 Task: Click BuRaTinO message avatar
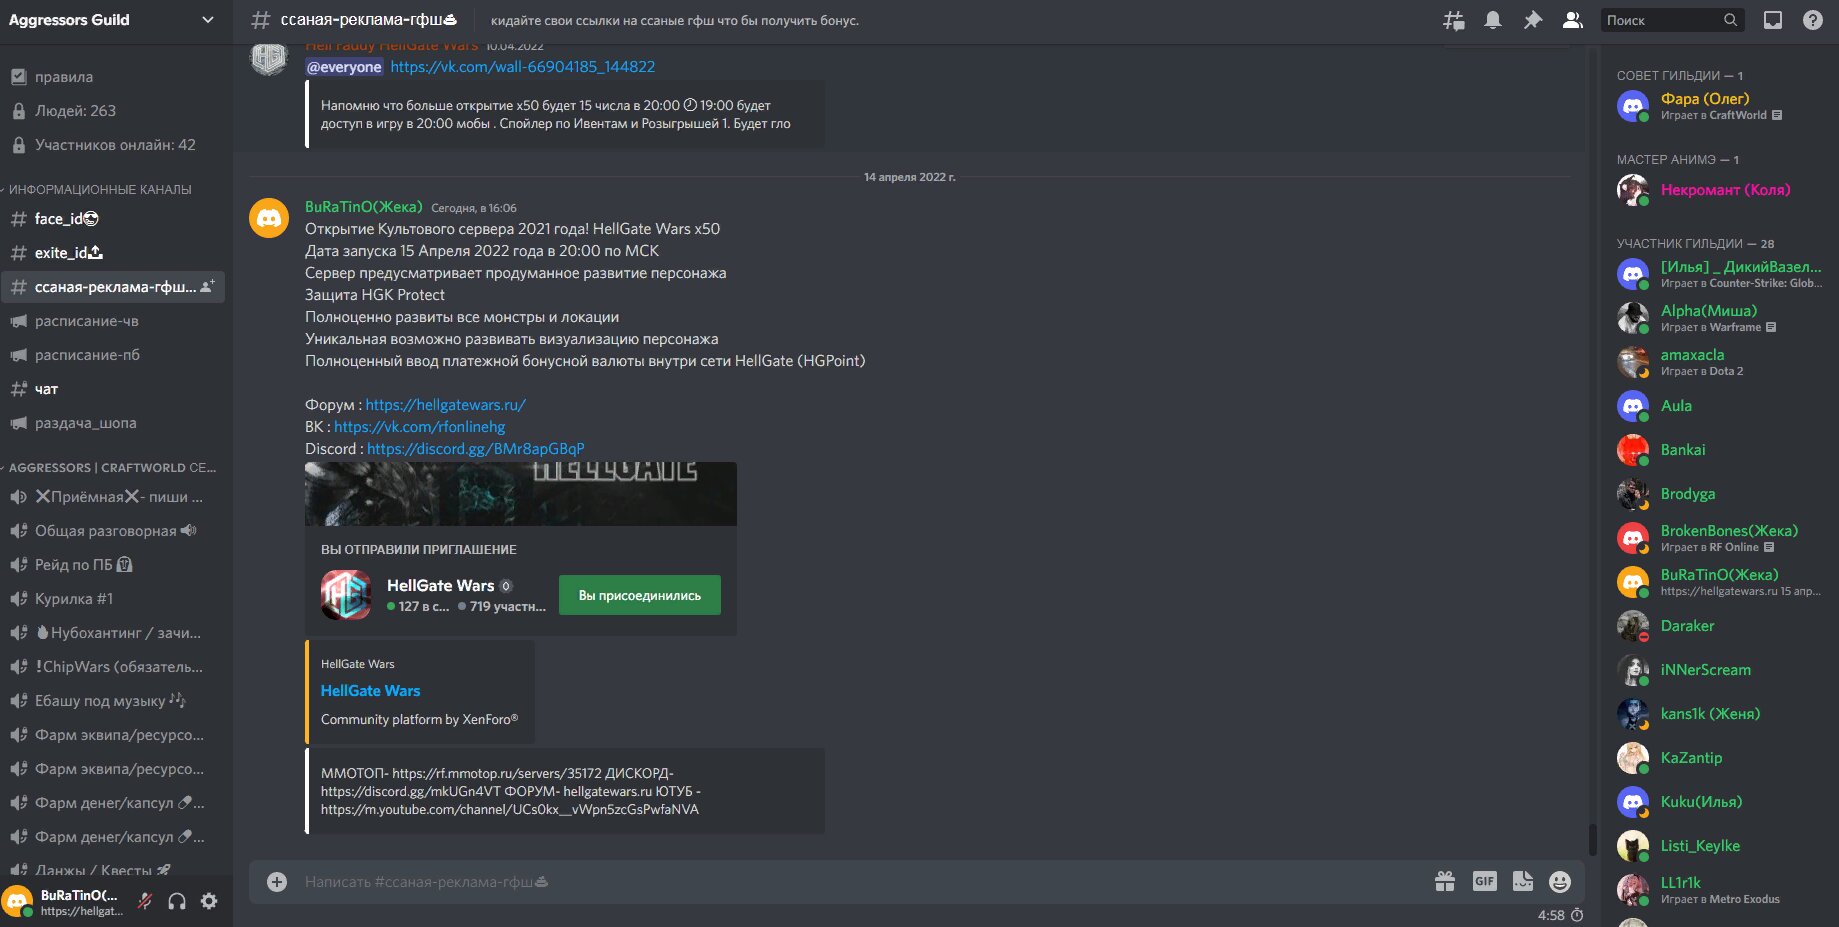click(269, 217)
